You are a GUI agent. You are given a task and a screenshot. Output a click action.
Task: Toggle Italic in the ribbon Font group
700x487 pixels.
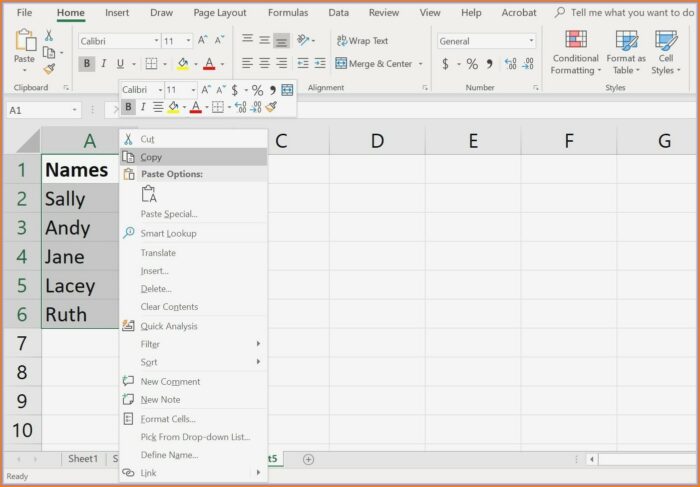pyautogui.click(x=104, y=64)
